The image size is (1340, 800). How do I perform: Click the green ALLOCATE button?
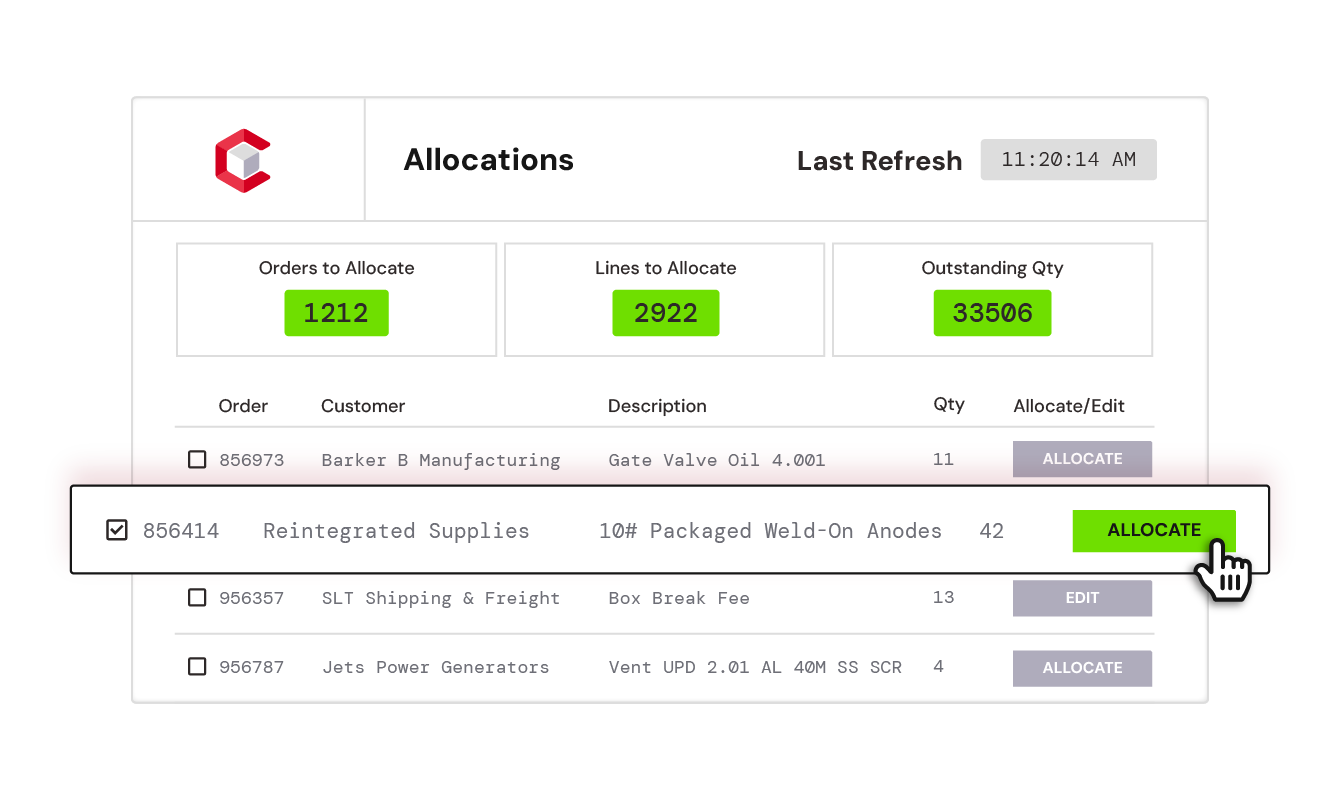point(1154,530)
